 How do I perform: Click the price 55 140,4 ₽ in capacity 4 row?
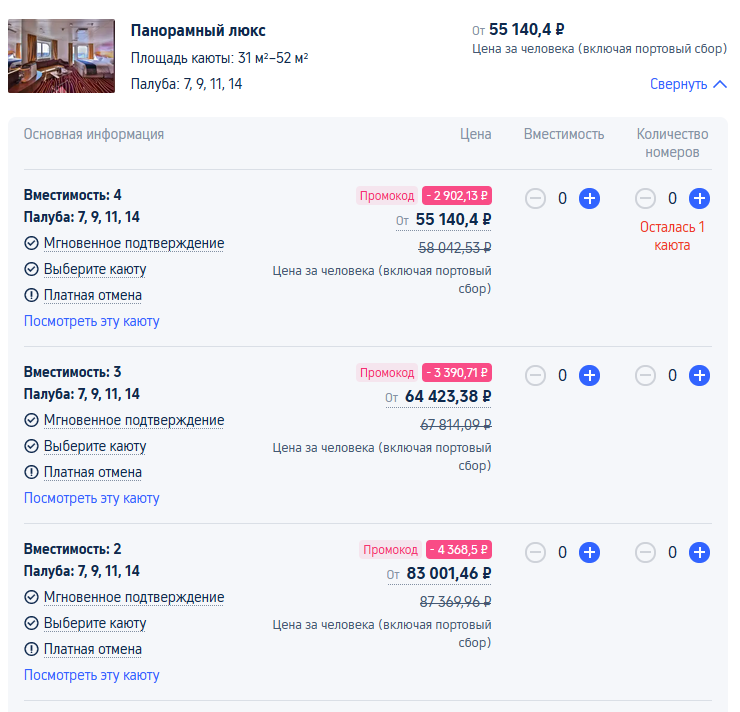pyautogui.click(x=453, y=219)
